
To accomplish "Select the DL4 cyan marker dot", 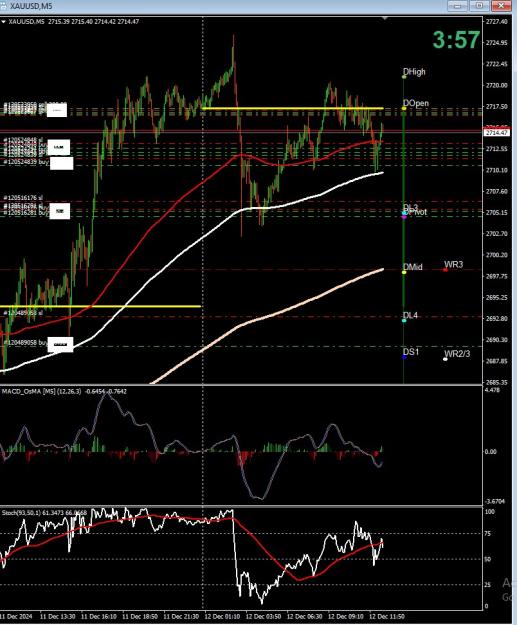I will pos(404,320).
